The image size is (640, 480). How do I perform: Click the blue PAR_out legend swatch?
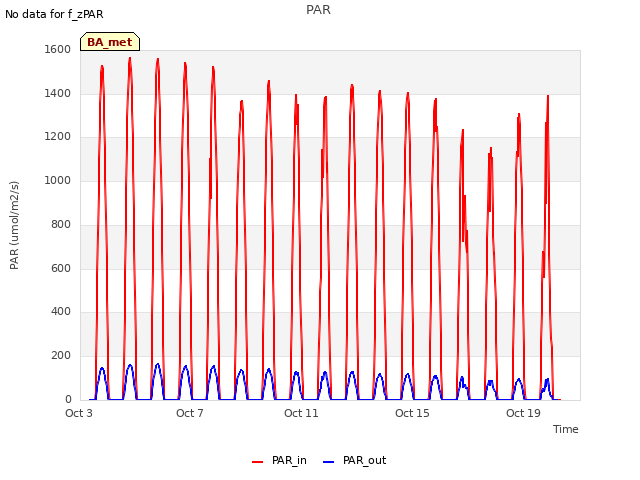coord(329,462)
